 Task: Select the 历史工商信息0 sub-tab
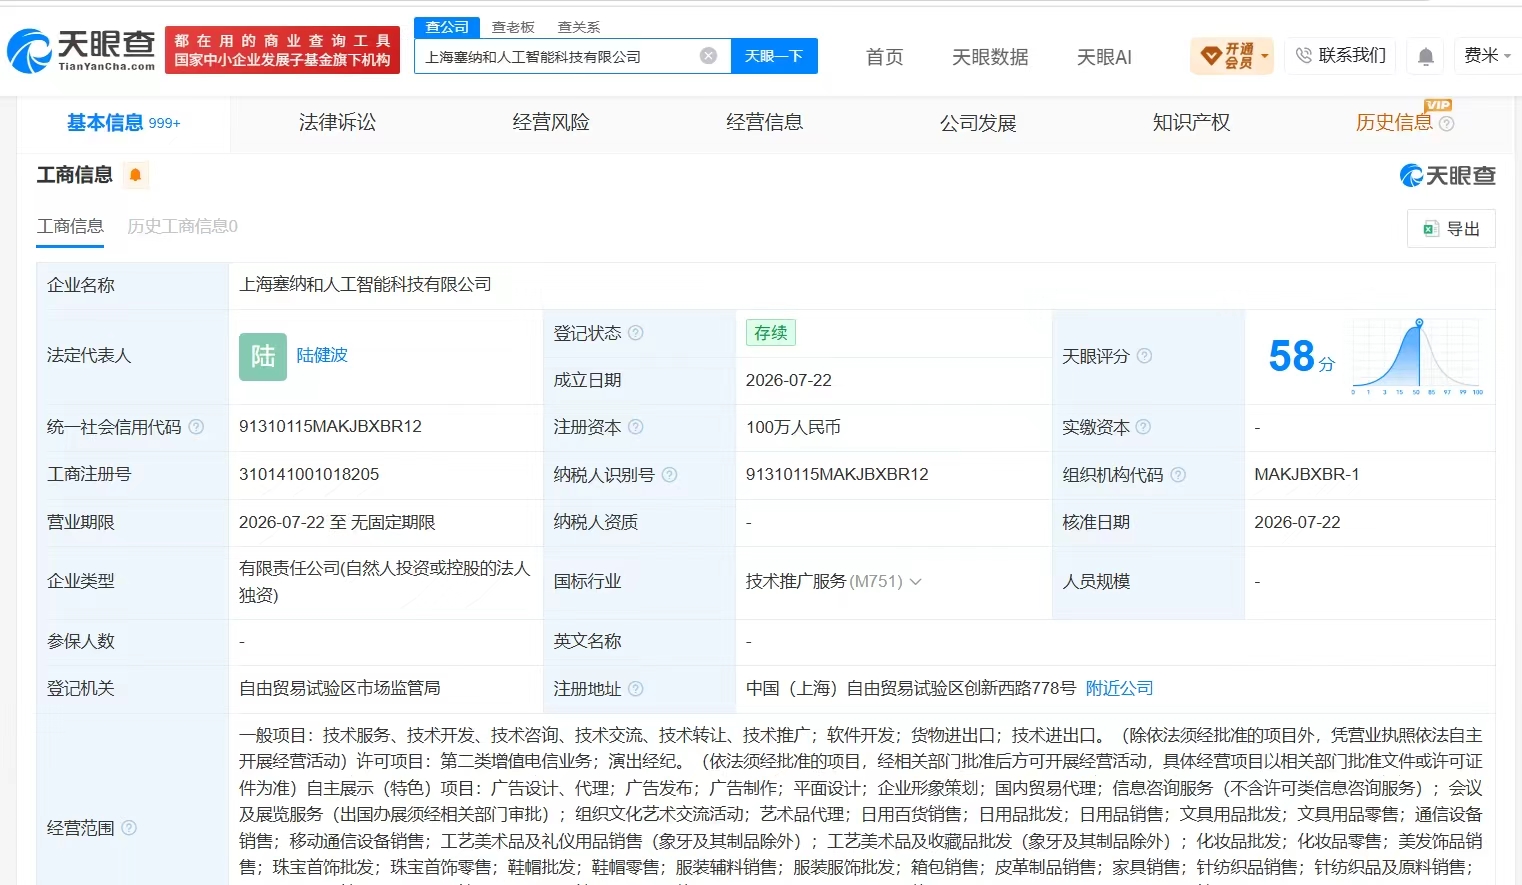[x=182, y=226]
